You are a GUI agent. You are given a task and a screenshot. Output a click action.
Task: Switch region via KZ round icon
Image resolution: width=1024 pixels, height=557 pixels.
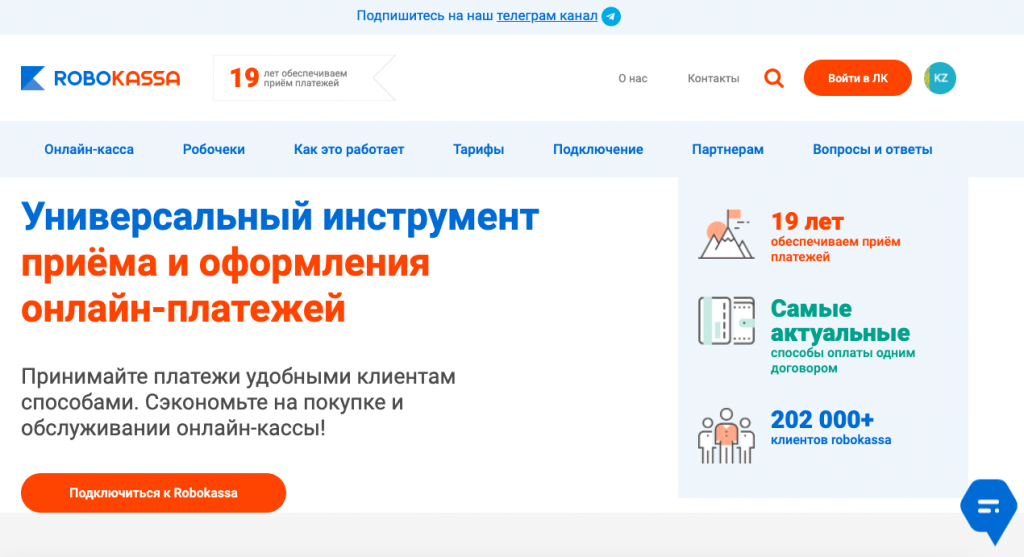tap(940, 78)
